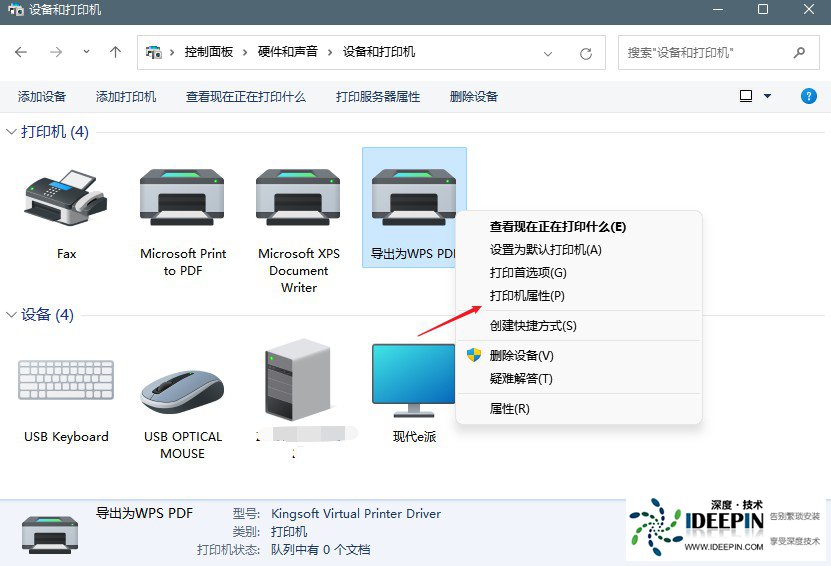Screen dimensions: 831x566
Task: Focus the 搜索"设备和打印机" search box
Action: pyautogui.click(x=719, y=52)
